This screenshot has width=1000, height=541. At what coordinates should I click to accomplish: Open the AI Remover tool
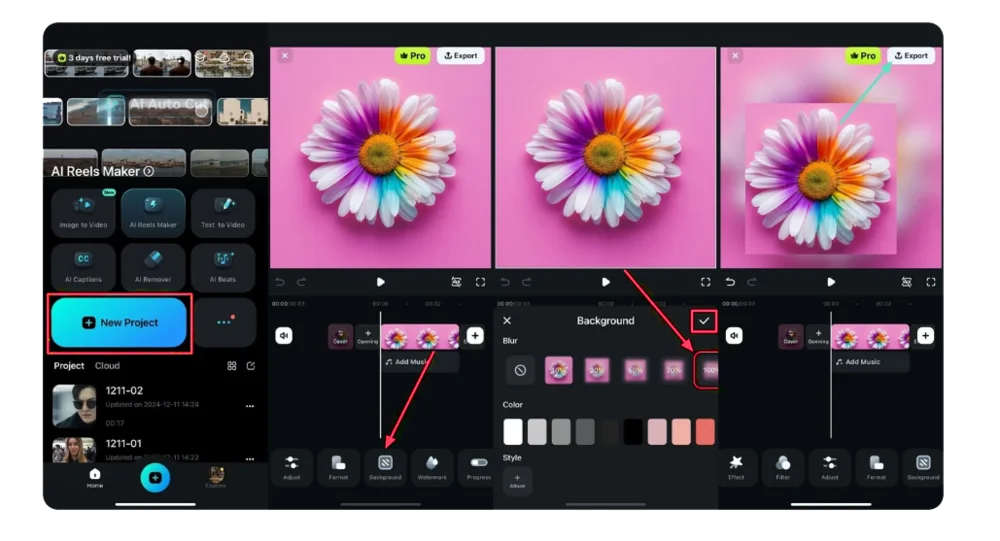153,266
